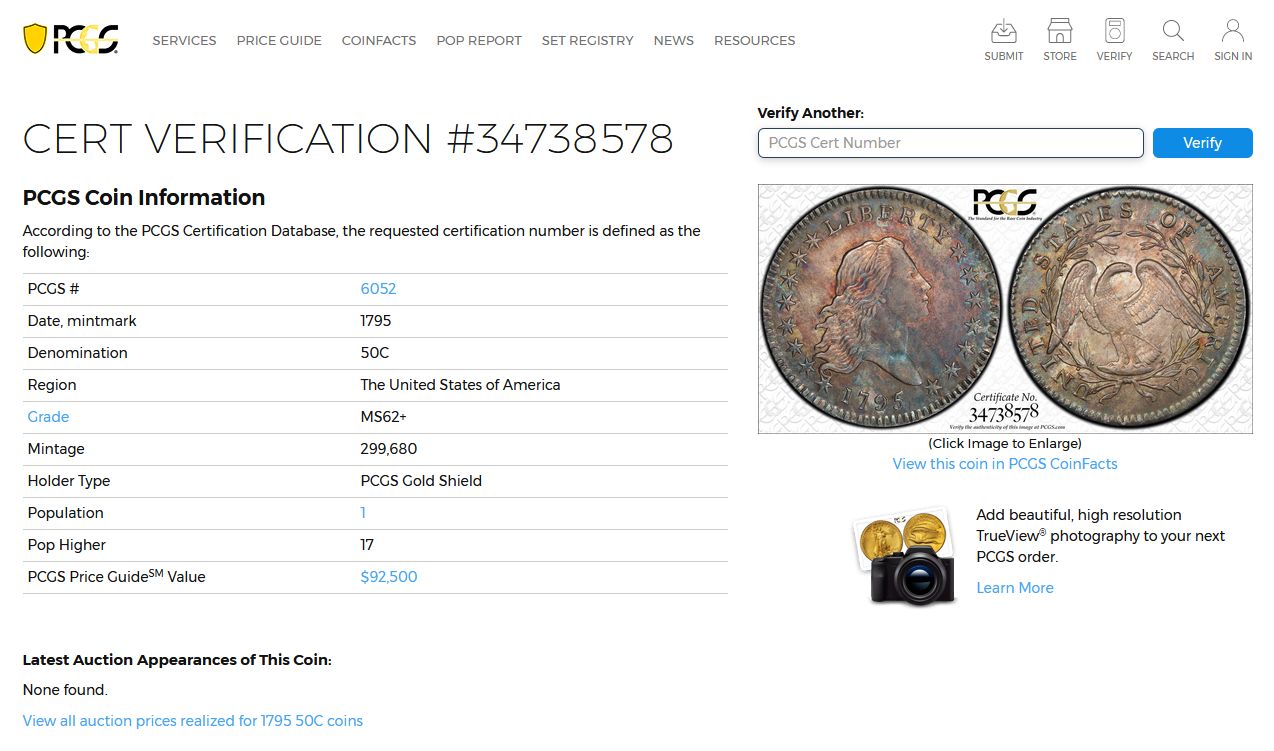Click the $92,500 price guide value

[389, 577]
